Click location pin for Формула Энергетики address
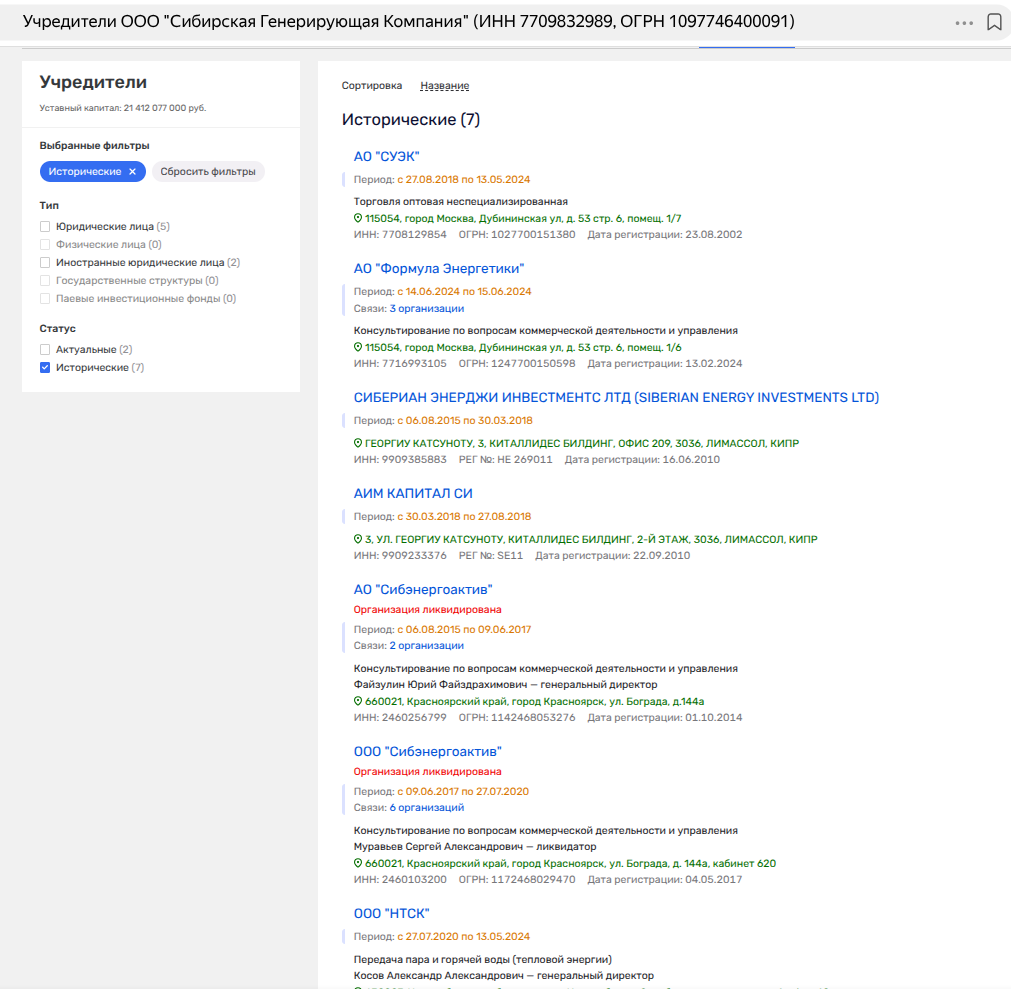This screenshot has height=989, width=1011. pyautogui.click(x=358, y=347)
